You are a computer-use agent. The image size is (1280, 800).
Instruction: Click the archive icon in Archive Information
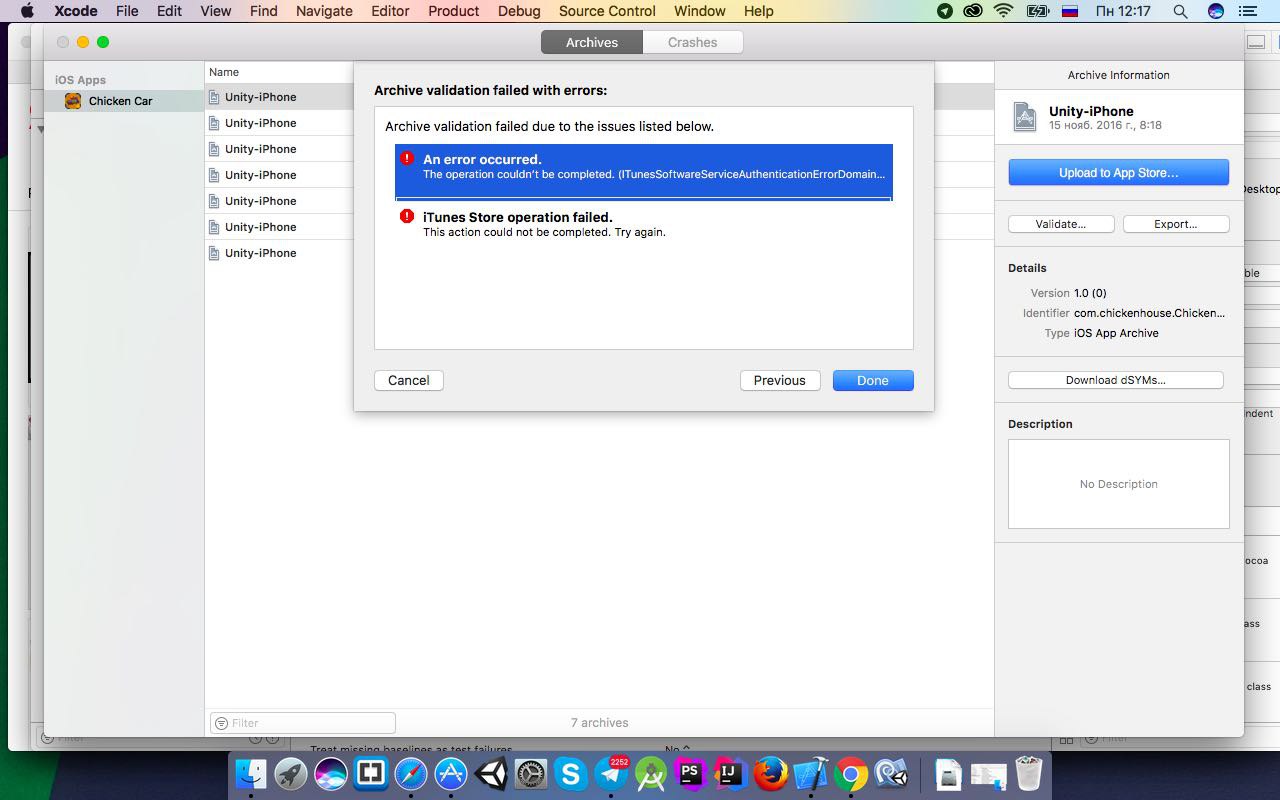pyautogui.click(x=1025, y=117)
